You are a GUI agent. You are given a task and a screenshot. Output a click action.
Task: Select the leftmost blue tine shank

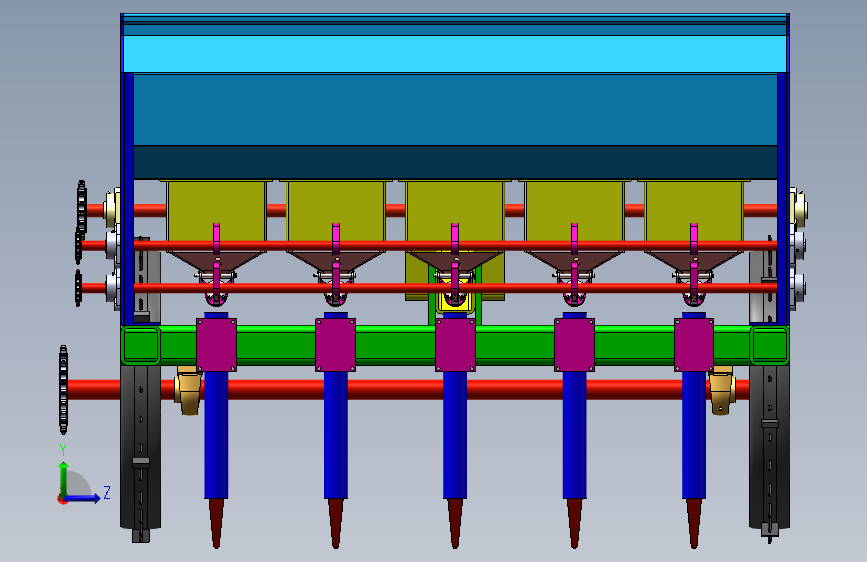coord(216,434)
